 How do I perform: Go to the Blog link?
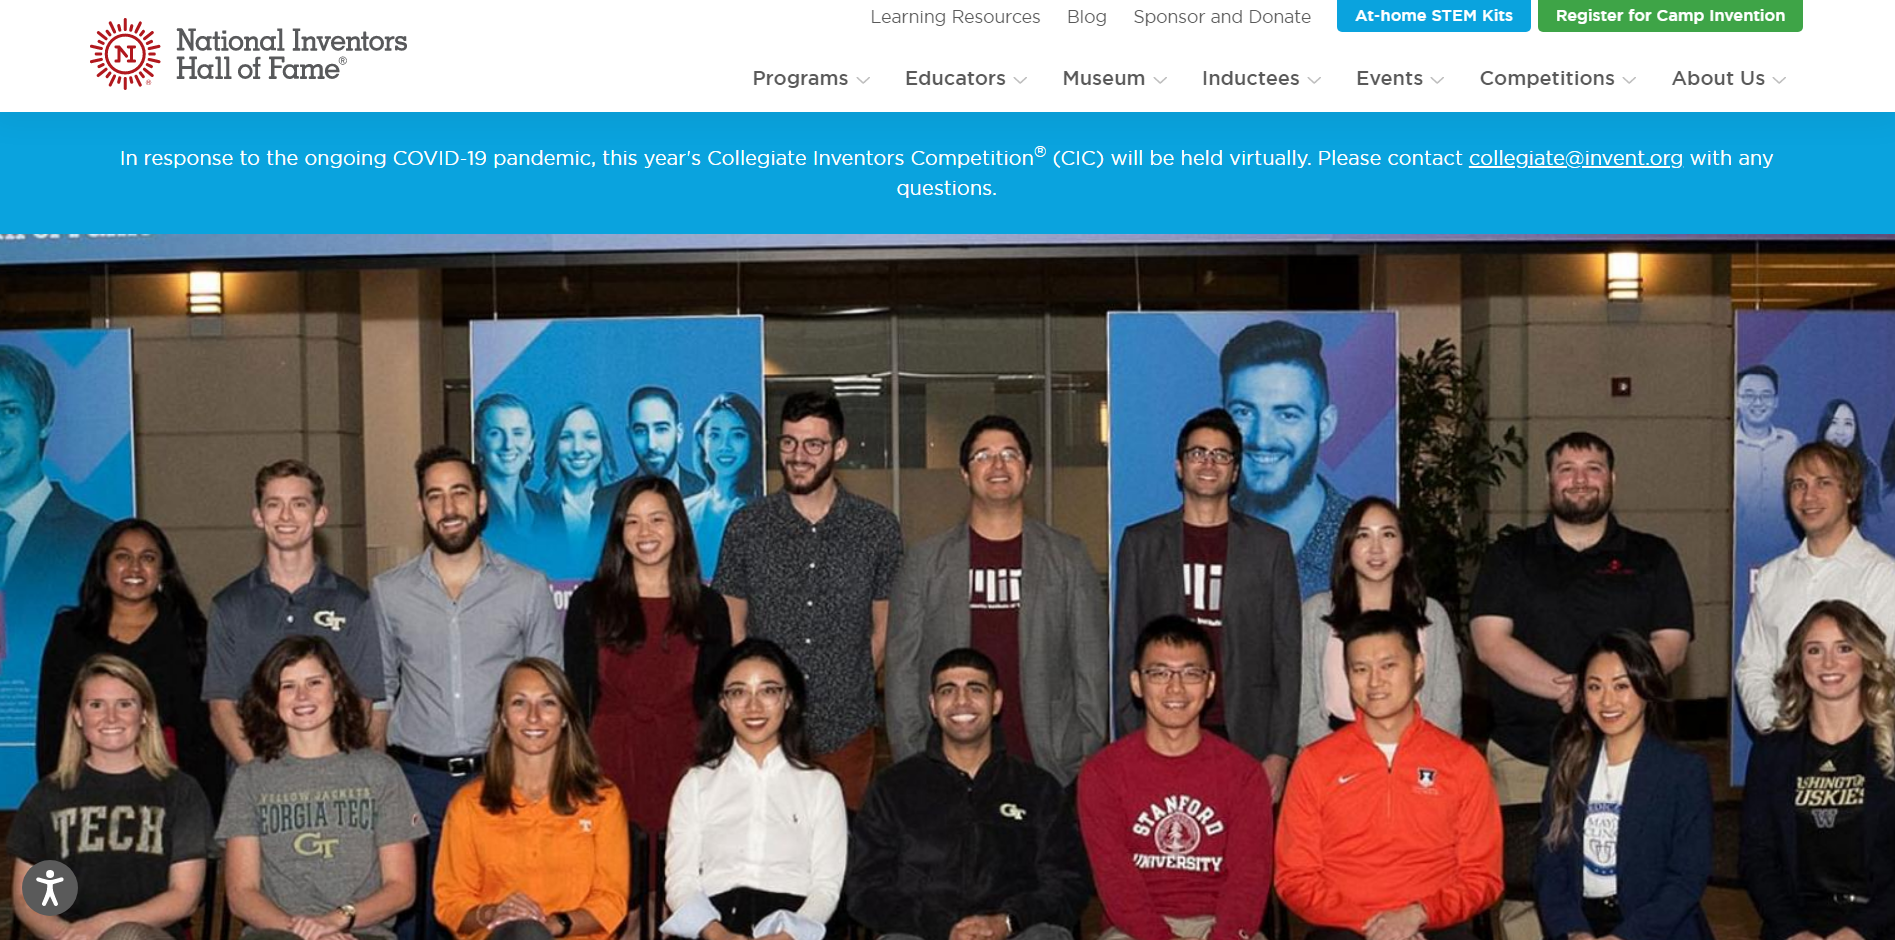coord(1086,17)
